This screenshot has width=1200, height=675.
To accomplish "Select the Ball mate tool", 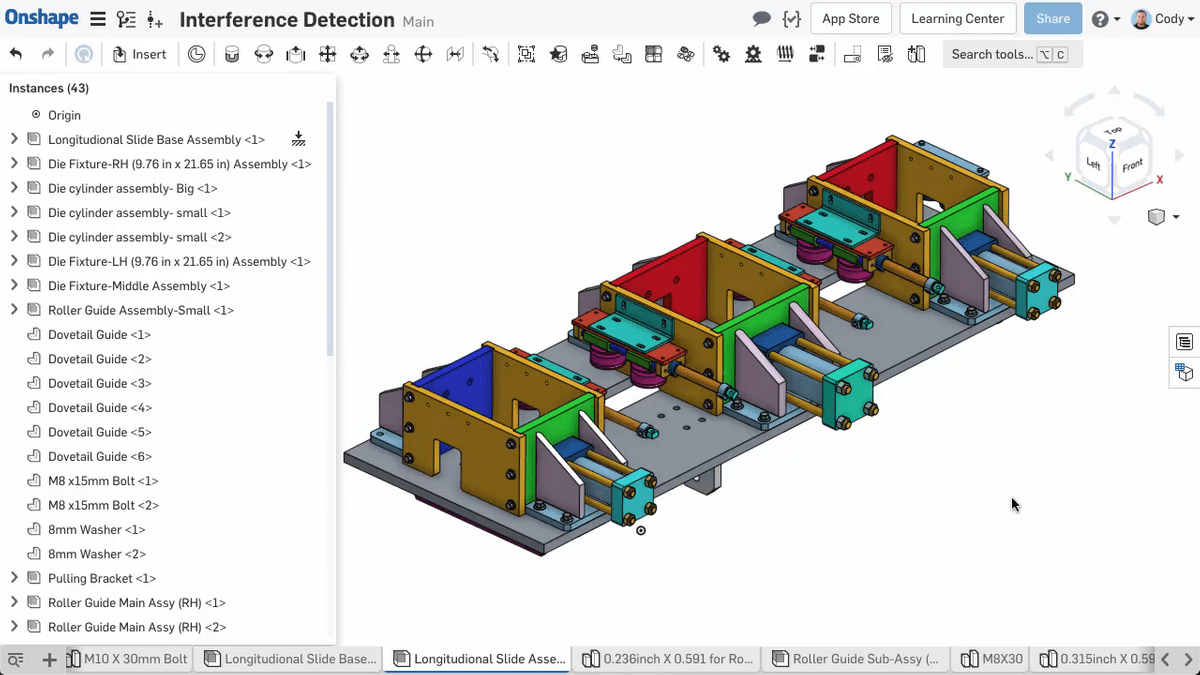I will [423, 54].
